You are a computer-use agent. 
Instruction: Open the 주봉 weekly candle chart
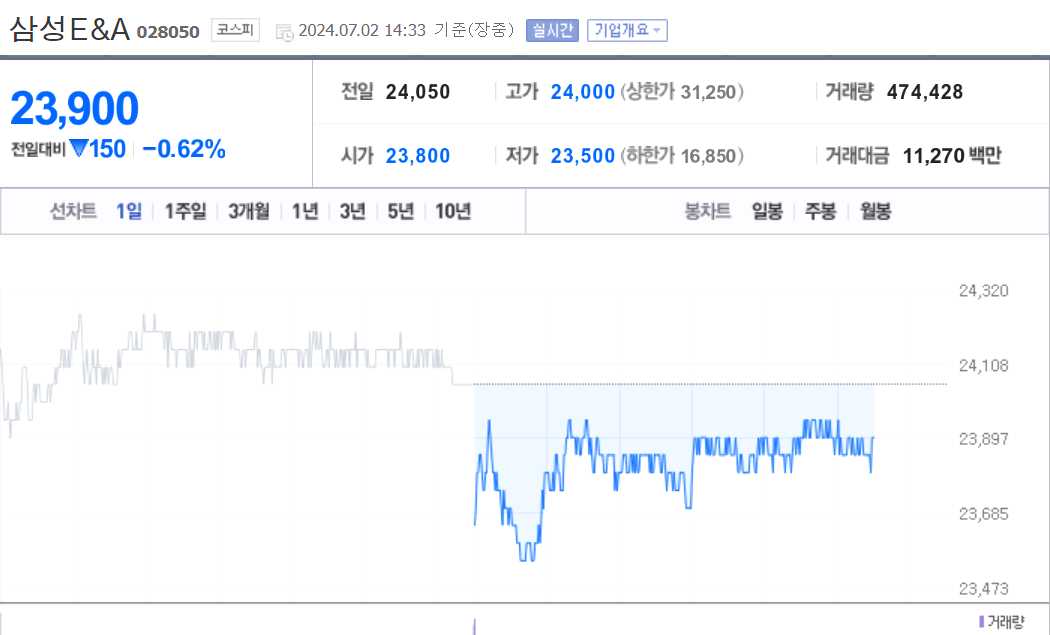coord(821,212)
